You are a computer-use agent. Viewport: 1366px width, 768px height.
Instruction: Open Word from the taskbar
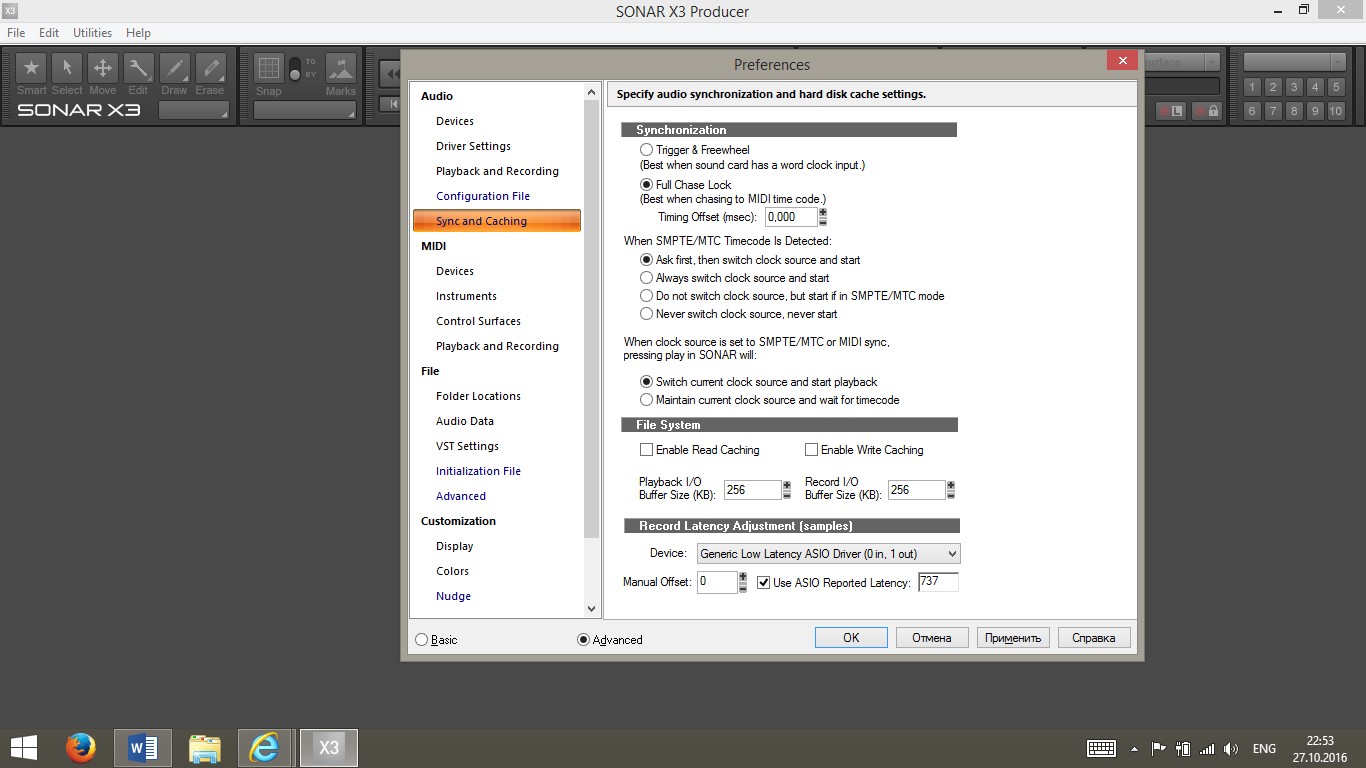click(143, 747)
